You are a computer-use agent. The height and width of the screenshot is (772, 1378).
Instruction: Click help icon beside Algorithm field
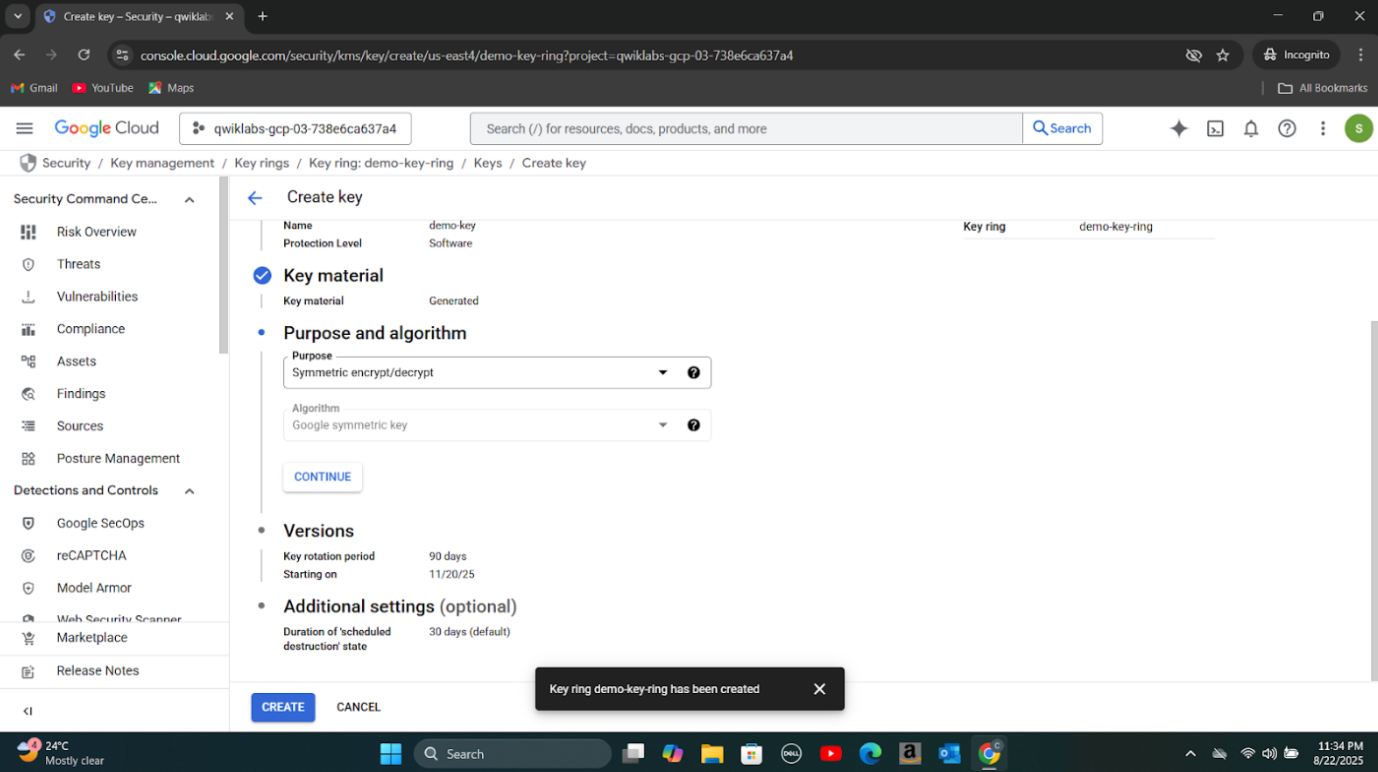pyautogui.click(x=693, y=425)
